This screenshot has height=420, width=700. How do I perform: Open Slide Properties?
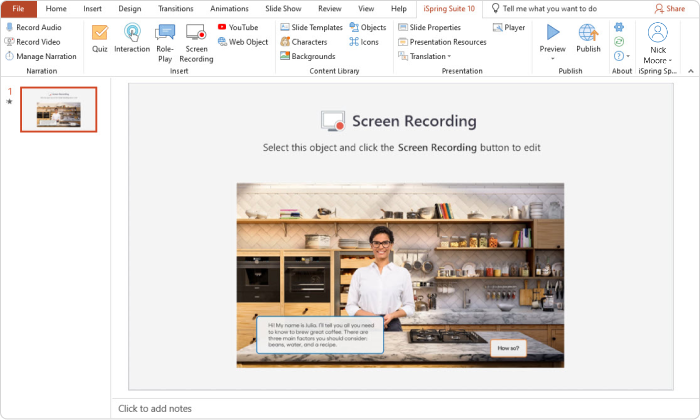tap(429, 27)
